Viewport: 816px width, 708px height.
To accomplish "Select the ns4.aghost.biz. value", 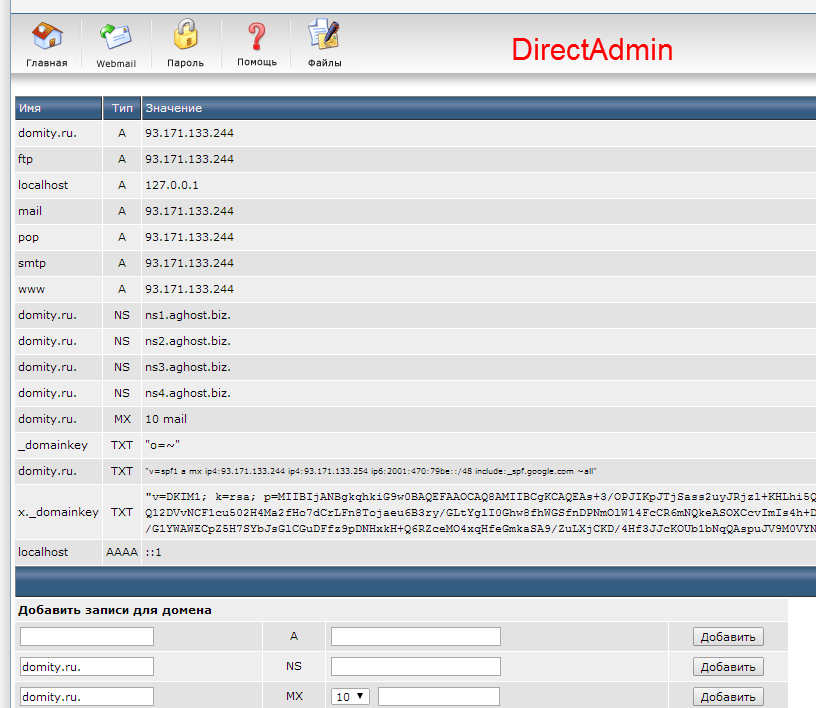I will point(188,394).
